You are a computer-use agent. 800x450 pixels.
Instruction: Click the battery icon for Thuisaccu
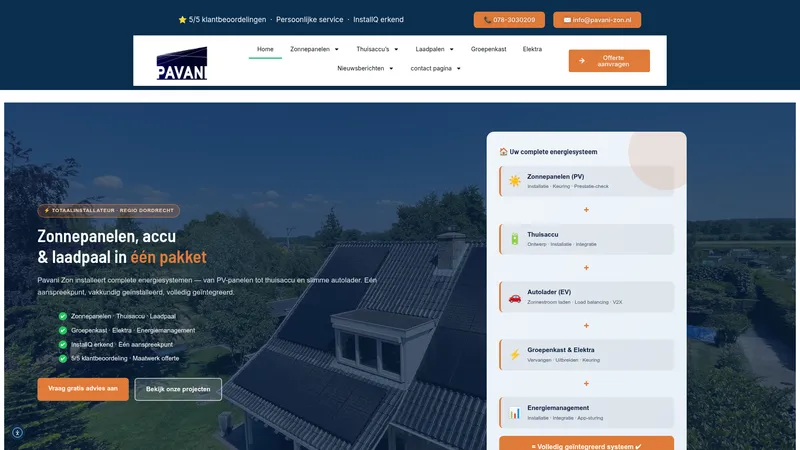point(514,239)
